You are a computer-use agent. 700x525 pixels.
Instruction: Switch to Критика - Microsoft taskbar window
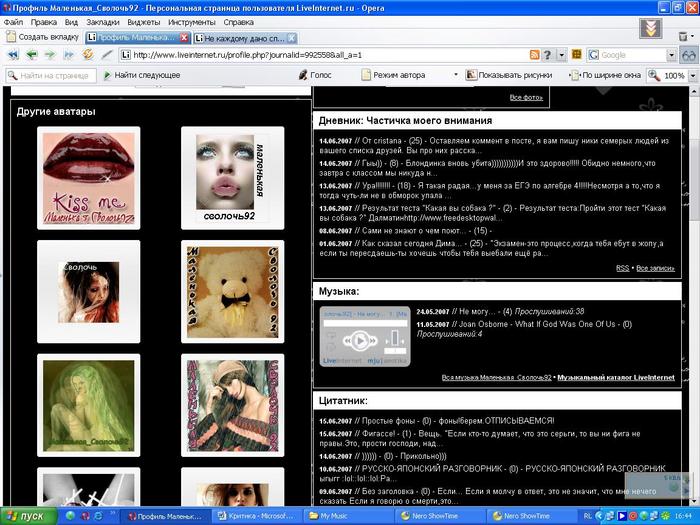(x=255, y=516)
